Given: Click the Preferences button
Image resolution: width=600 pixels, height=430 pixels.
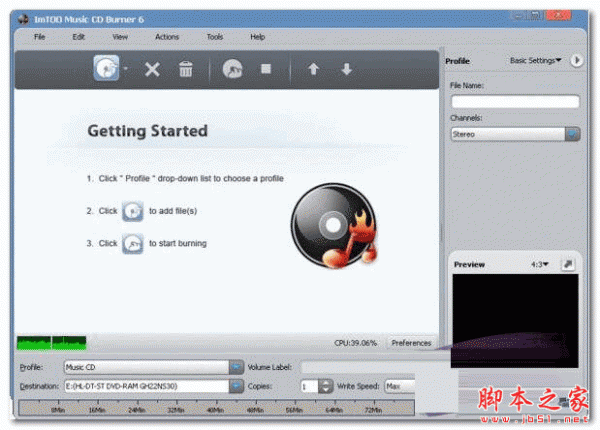Looking at the screenshot, I should click(x=411, y=343).
